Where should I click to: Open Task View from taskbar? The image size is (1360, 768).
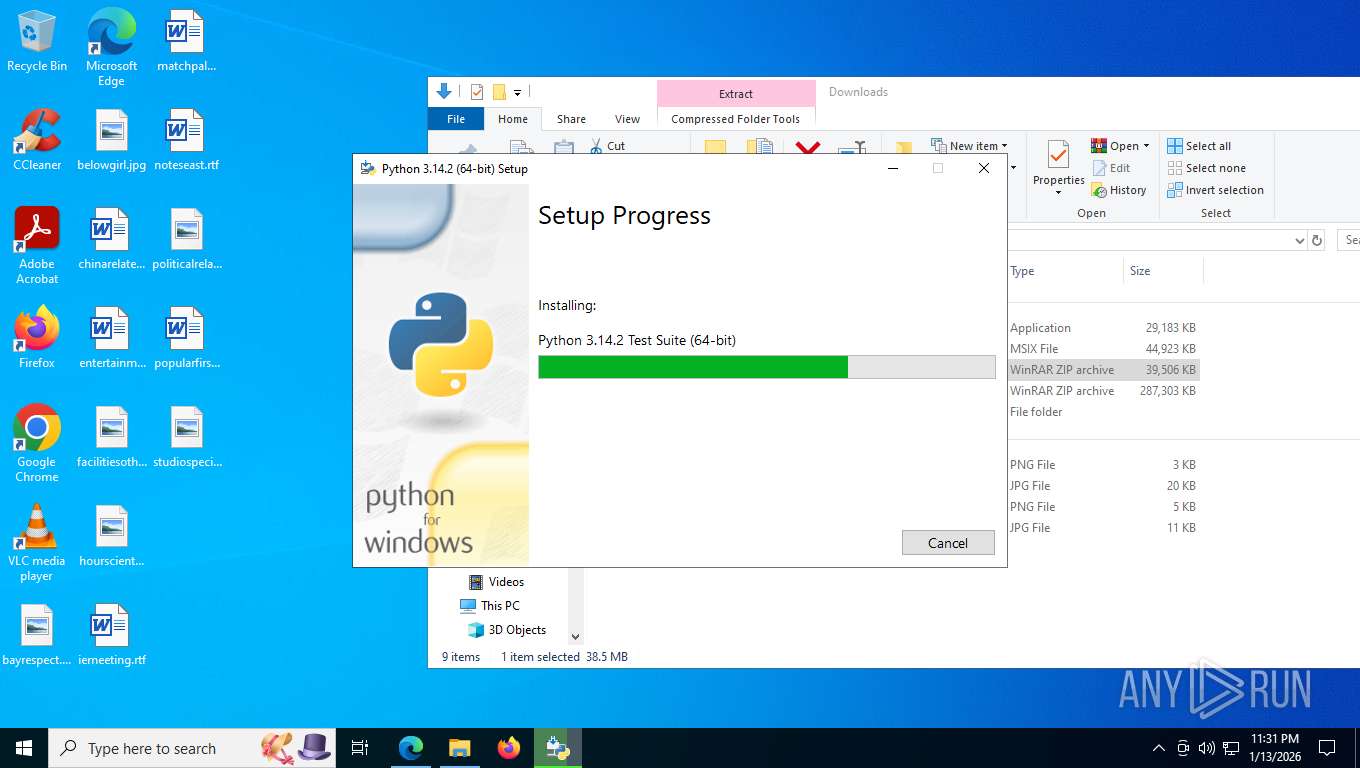[x=360, y=748]
